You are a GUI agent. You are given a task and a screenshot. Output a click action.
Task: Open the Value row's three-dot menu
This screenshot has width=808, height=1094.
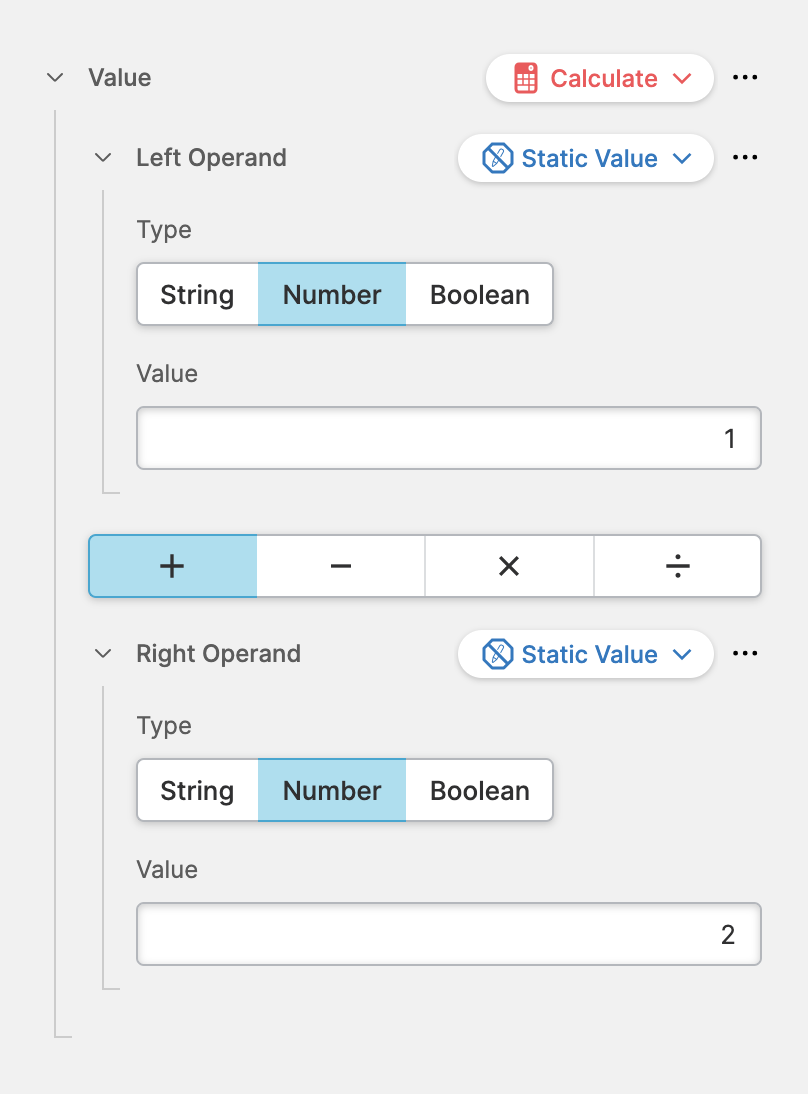(745, 78)
